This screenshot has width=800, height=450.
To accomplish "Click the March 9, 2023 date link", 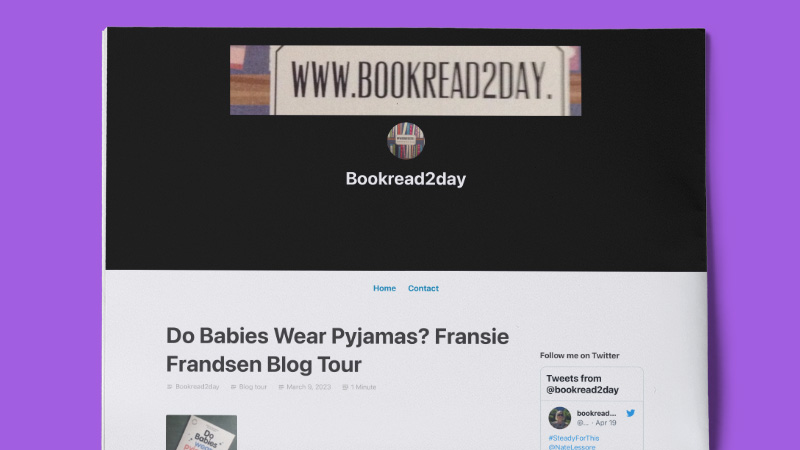I will point(309,387).
